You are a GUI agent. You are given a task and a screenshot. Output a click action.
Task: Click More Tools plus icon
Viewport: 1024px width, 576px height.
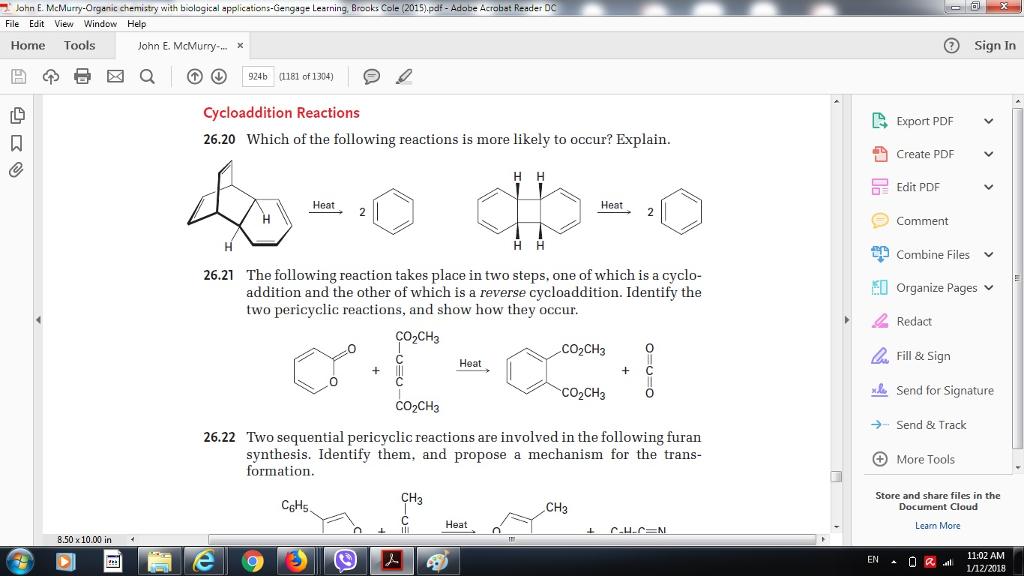point(880,459)
